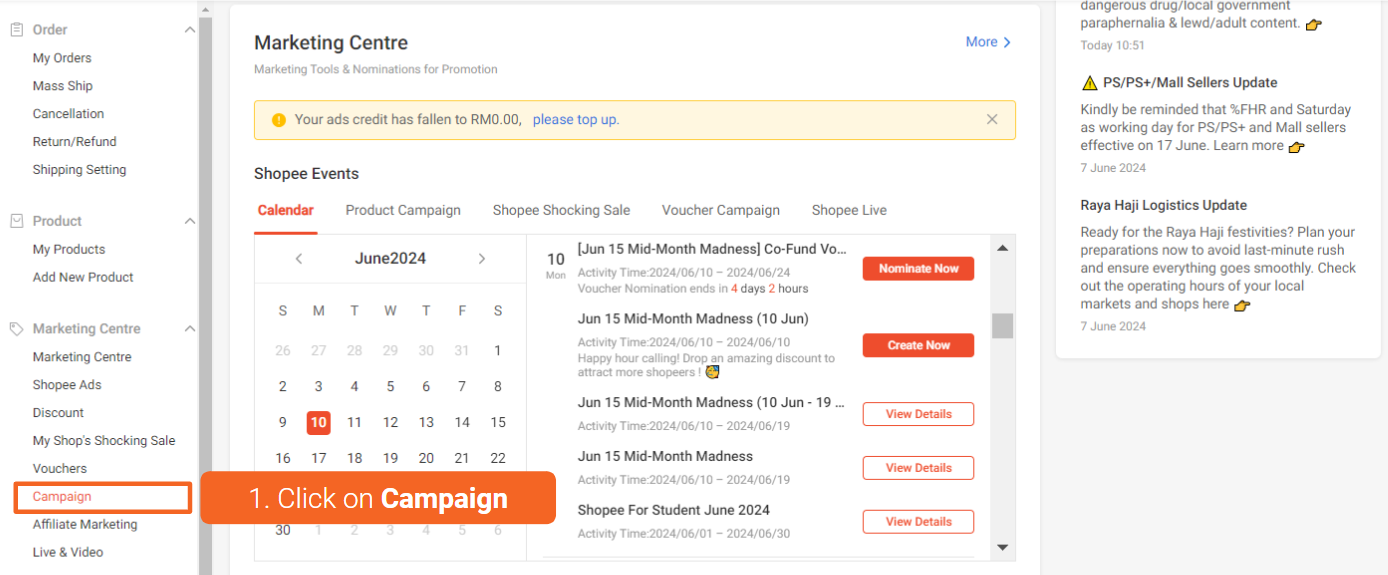Click the Marketing Centre tag icon
This screenshot has height=575, width=1388.
click(x=16, y=329)
